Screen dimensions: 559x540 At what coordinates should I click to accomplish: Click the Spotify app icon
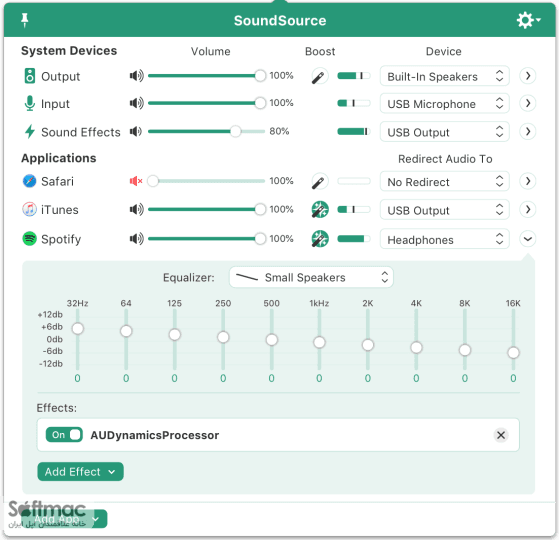point(30,238)
